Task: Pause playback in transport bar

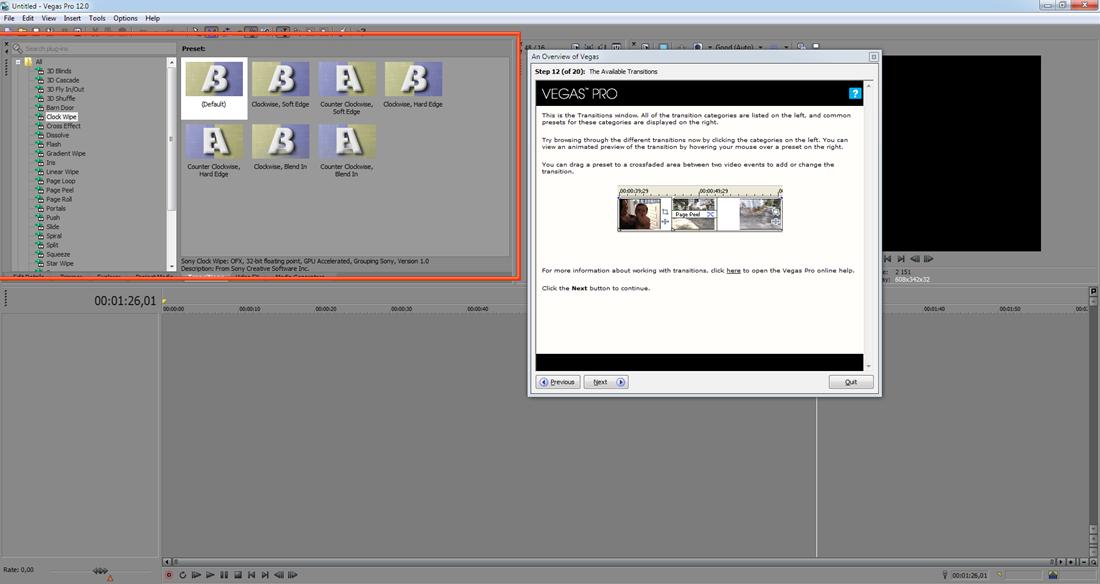Action: tap(224, 575)
